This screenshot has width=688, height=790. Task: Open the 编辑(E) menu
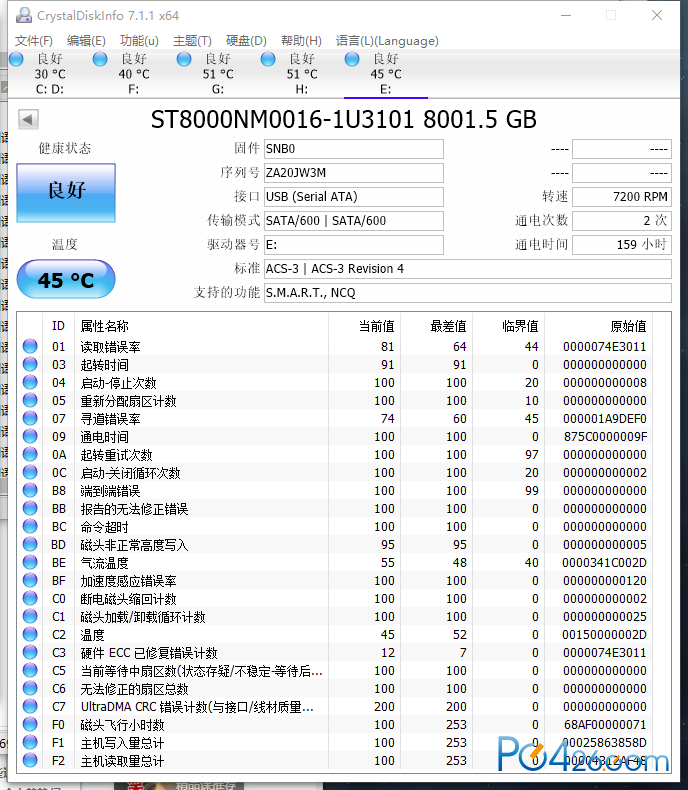(x=86, y=41)
